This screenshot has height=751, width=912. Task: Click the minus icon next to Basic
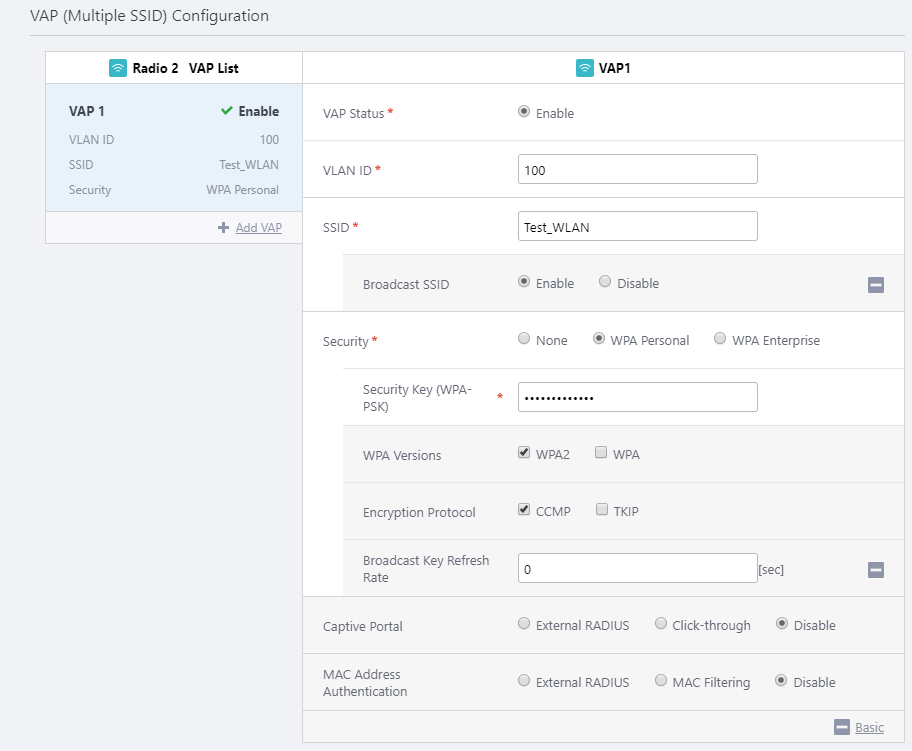click(842, 727)
